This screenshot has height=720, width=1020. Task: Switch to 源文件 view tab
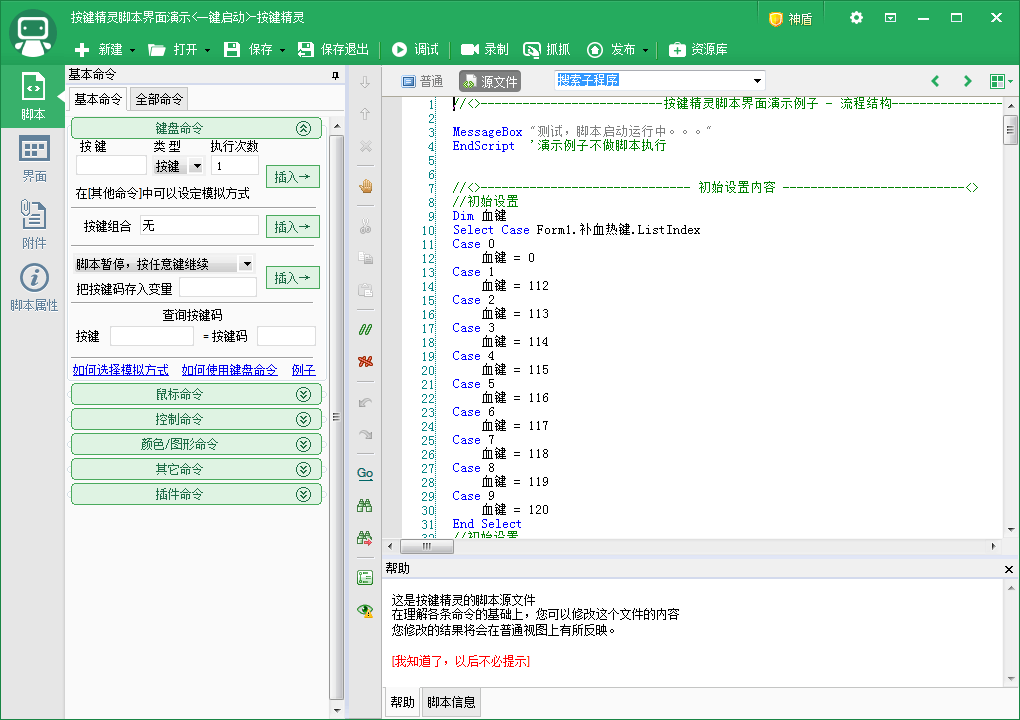pos(490,81)
